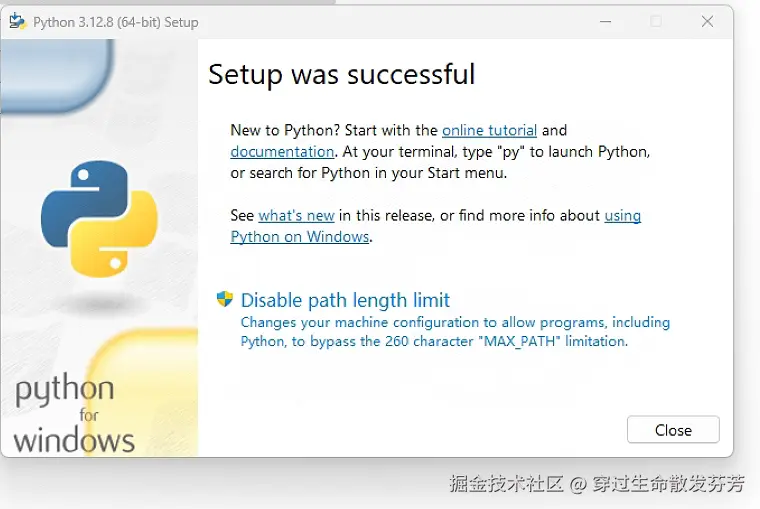The height and width of the screenshot is (509, 760).
Task: Open the online tutorial link
Action: pos(489,130)
